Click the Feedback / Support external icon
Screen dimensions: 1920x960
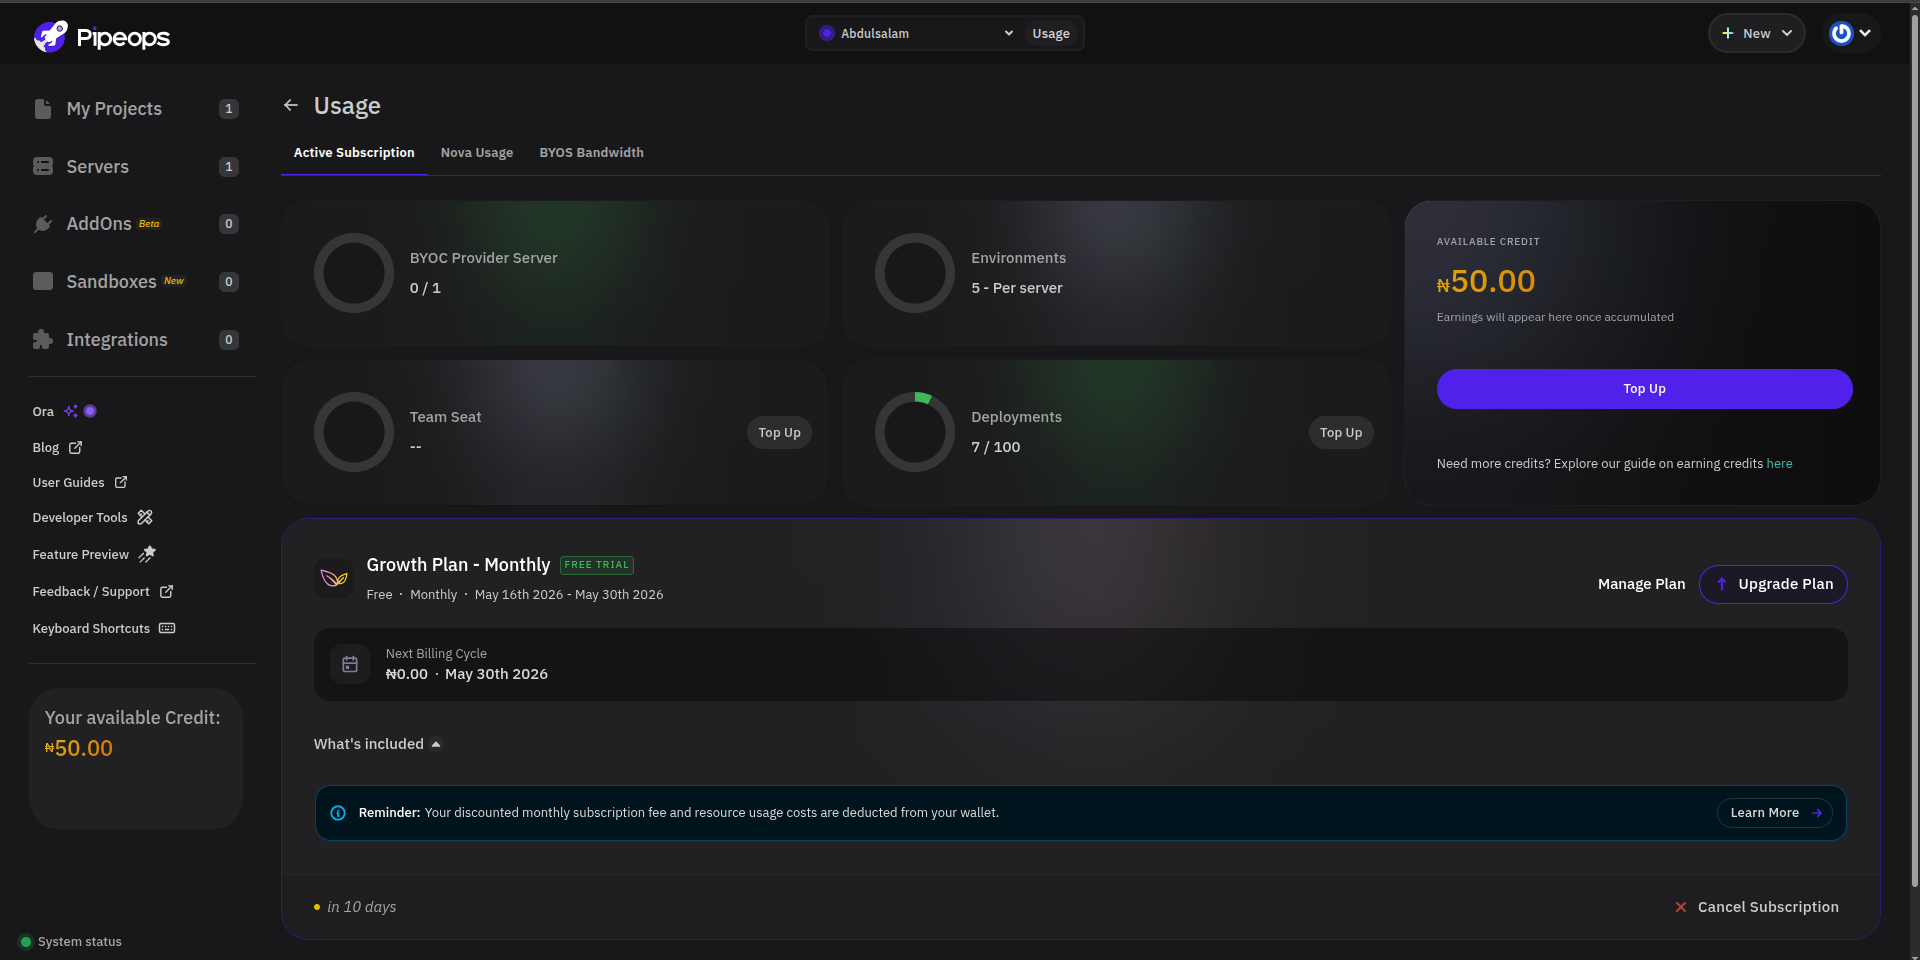tap(167, 592)
